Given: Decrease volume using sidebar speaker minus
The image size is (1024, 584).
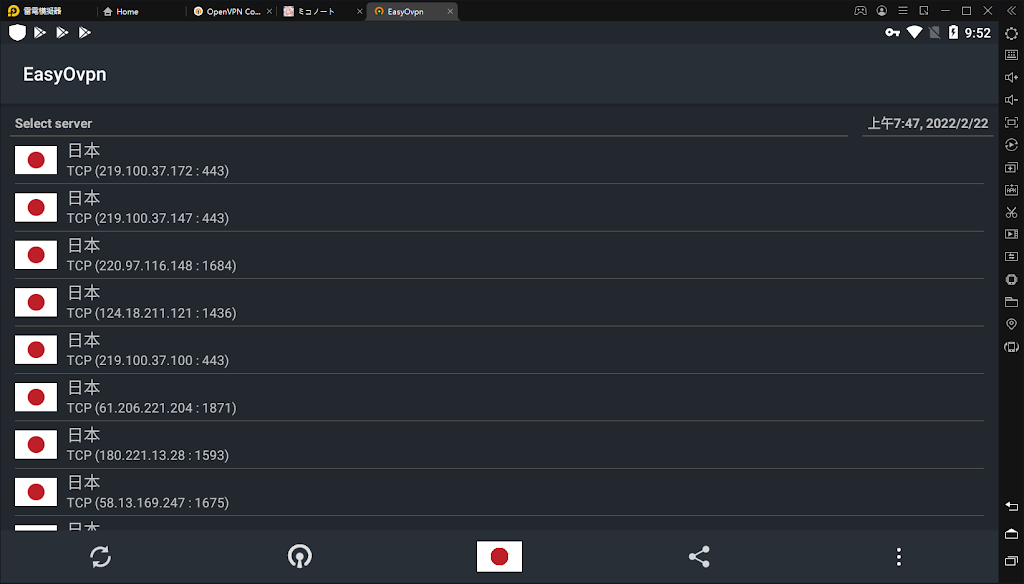Looking at the screenshot, I should coord(1012,100).
